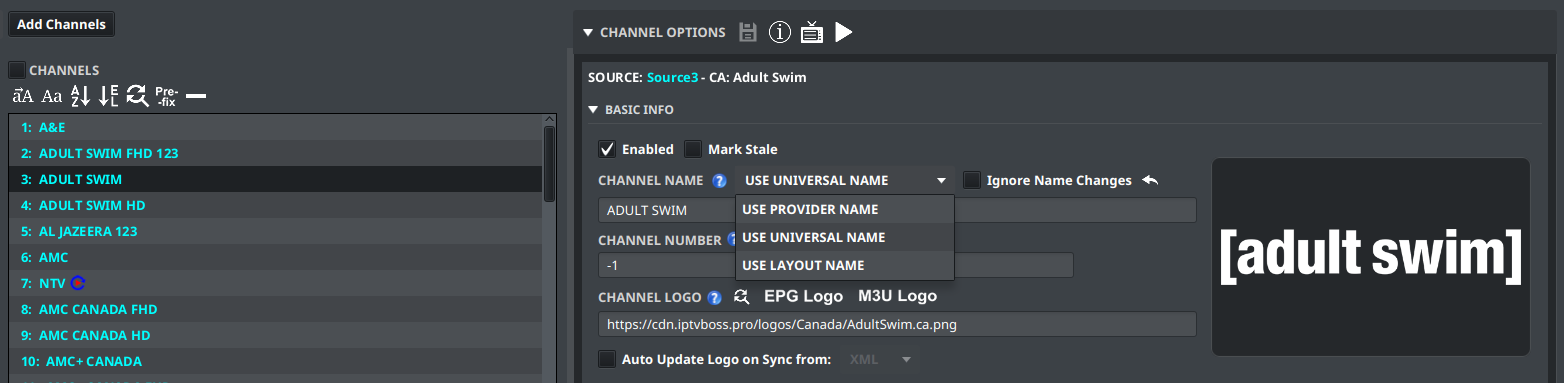Open the XML source dropdown

(881, 359)
